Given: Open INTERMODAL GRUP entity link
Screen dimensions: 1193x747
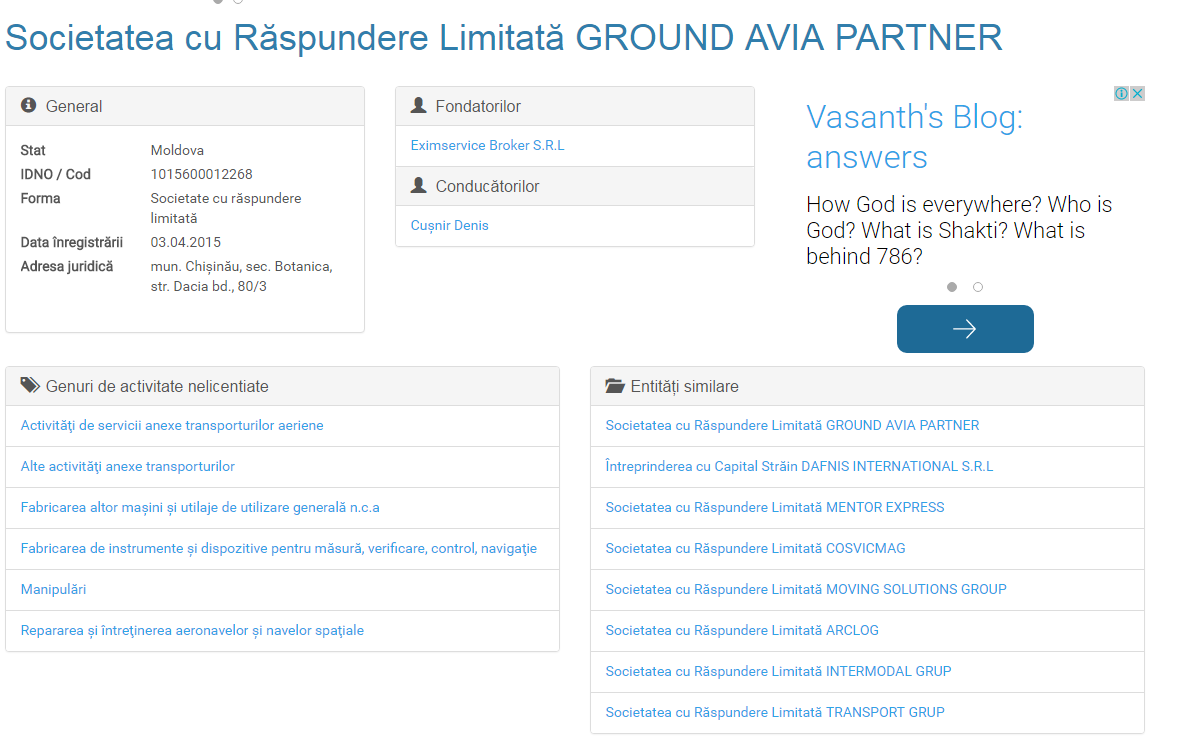Looking at the screenshot, I should pos(778,672).
